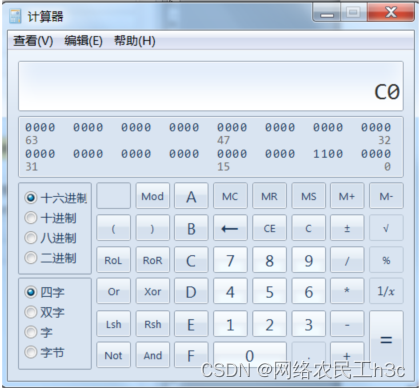Store value with MS button
Screen dimensions: 420x389
tap(308, 196)
